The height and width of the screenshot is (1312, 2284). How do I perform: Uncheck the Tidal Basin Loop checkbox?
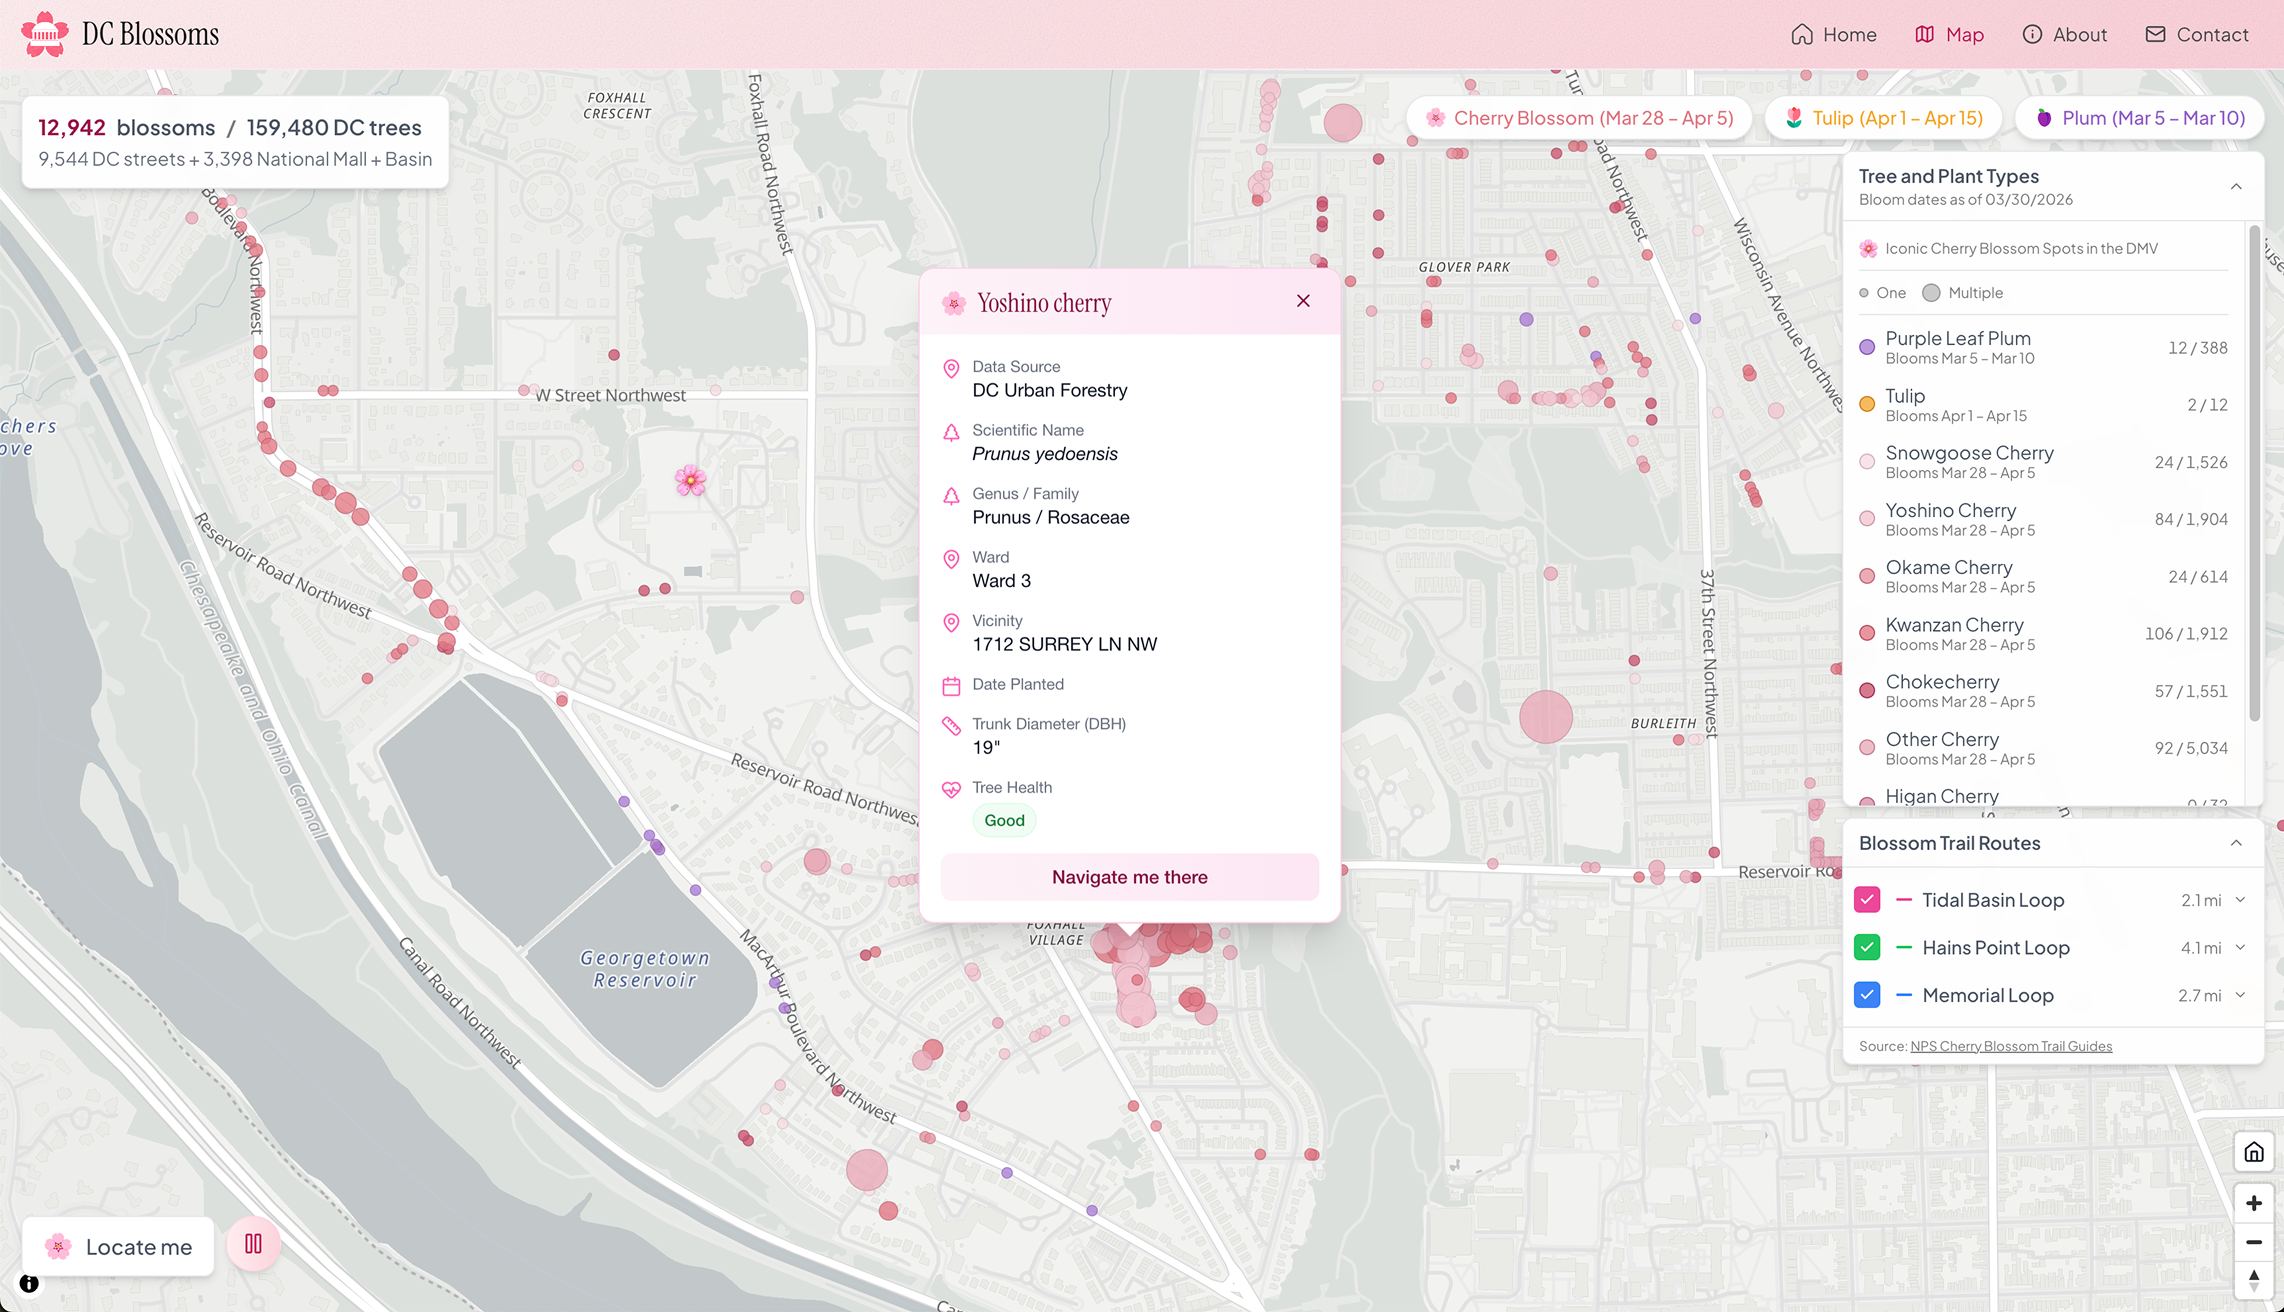tap(1867, 900)
